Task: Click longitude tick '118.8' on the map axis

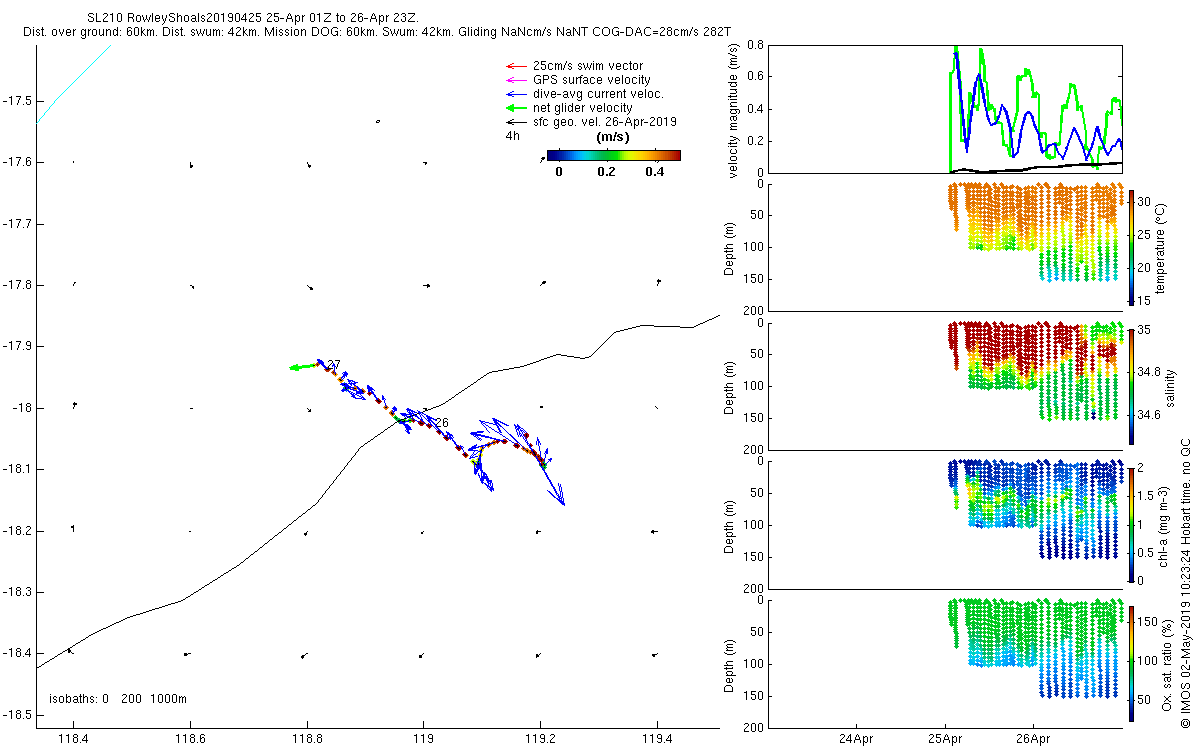Action: click(307, 739)
